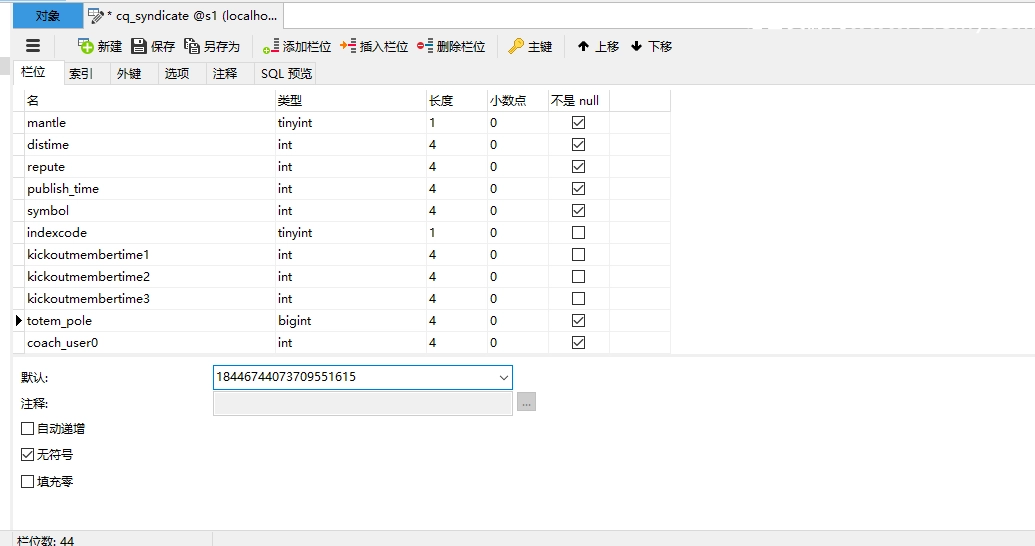
Task: Switch to the 索引 tab
Action: click(x=81, y=73)
